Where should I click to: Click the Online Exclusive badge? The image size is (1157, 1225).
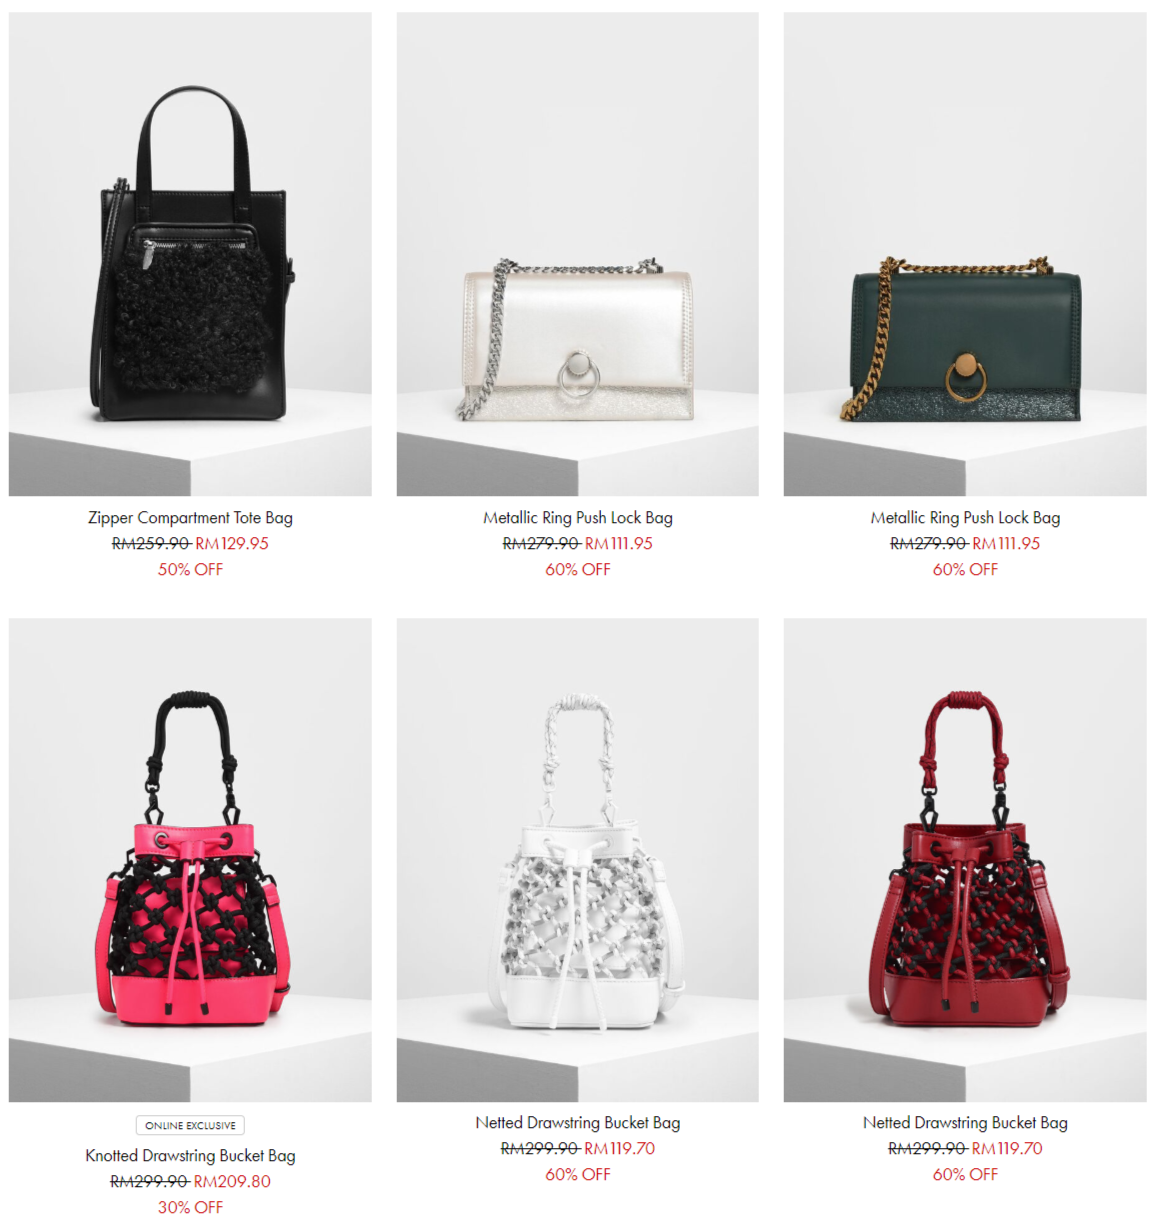coord(190,1125)
